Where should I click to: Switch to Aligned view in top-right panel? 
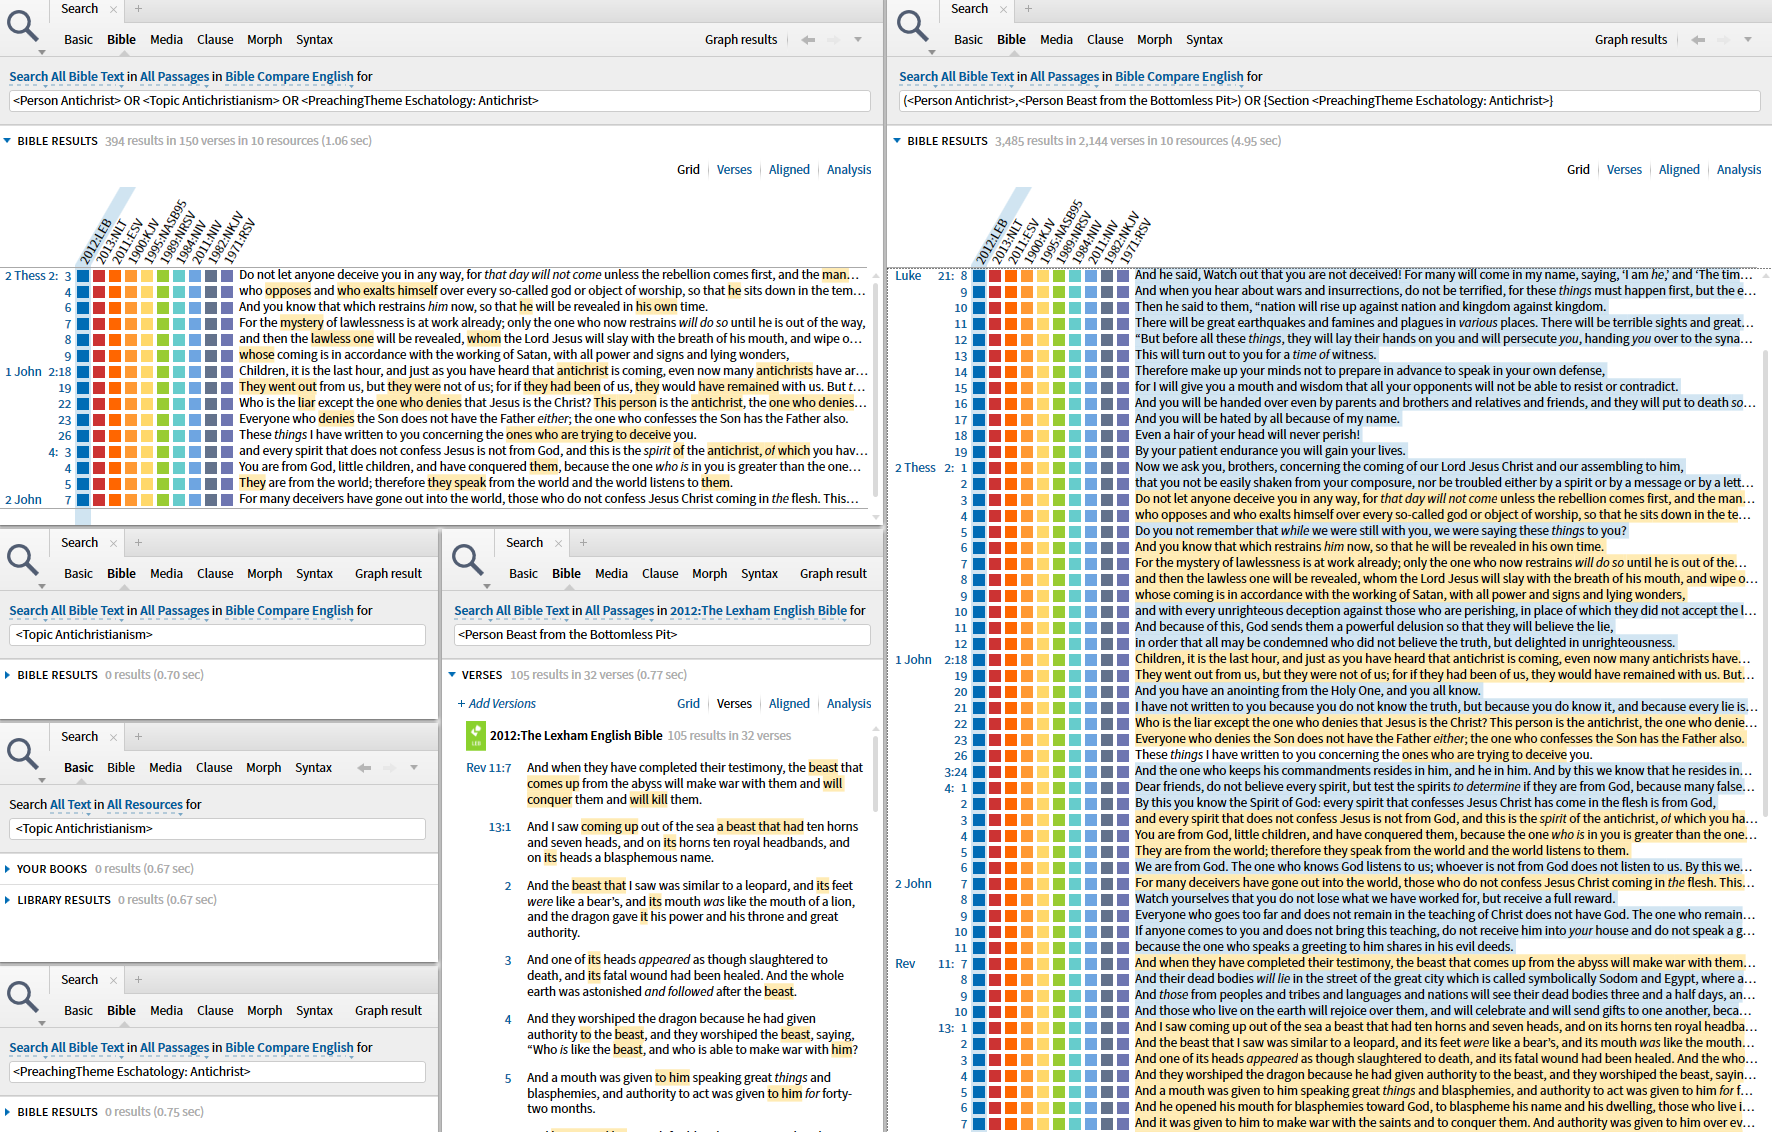pos(1679,170)
